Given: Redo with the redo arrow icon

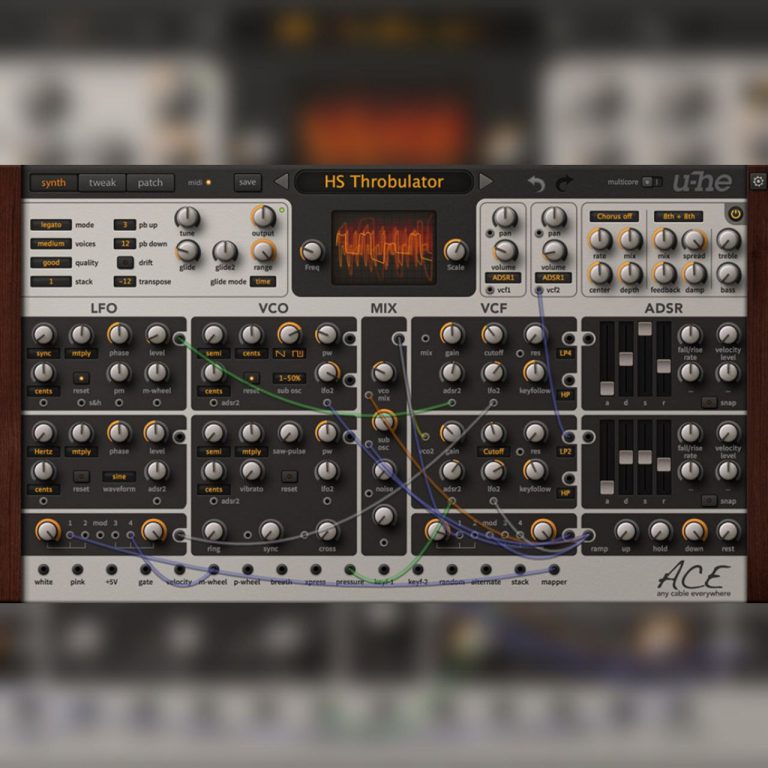Looking at the screenshot, I should point(565,184).
